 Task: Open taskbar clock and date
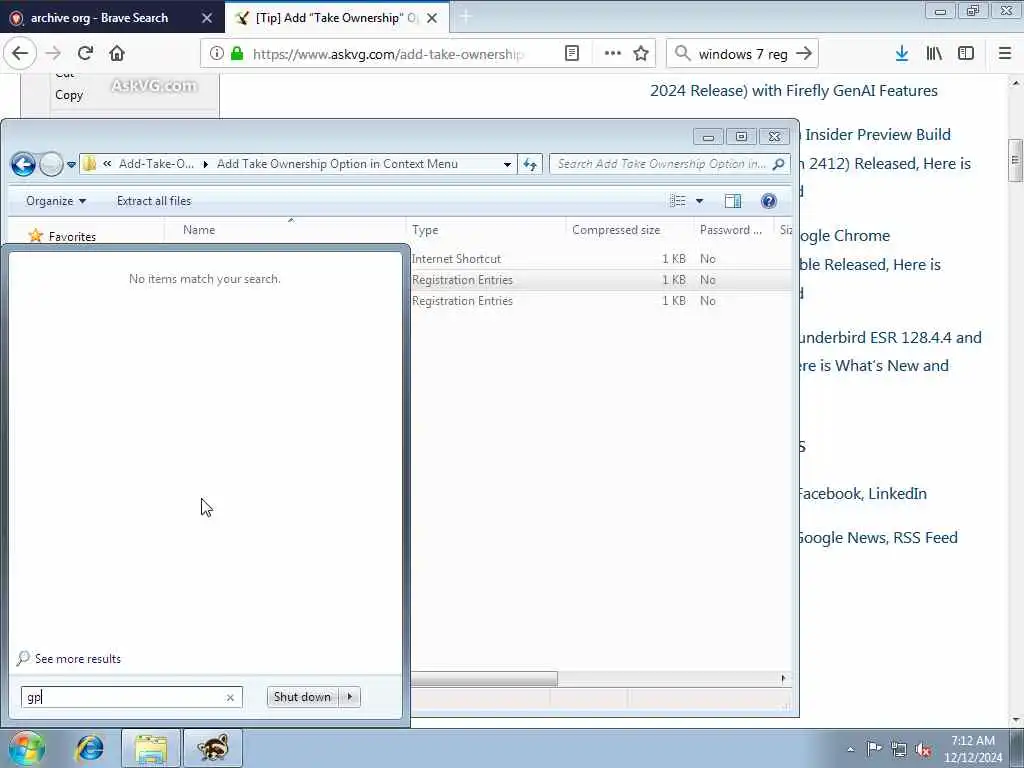(x=972, y=749)
